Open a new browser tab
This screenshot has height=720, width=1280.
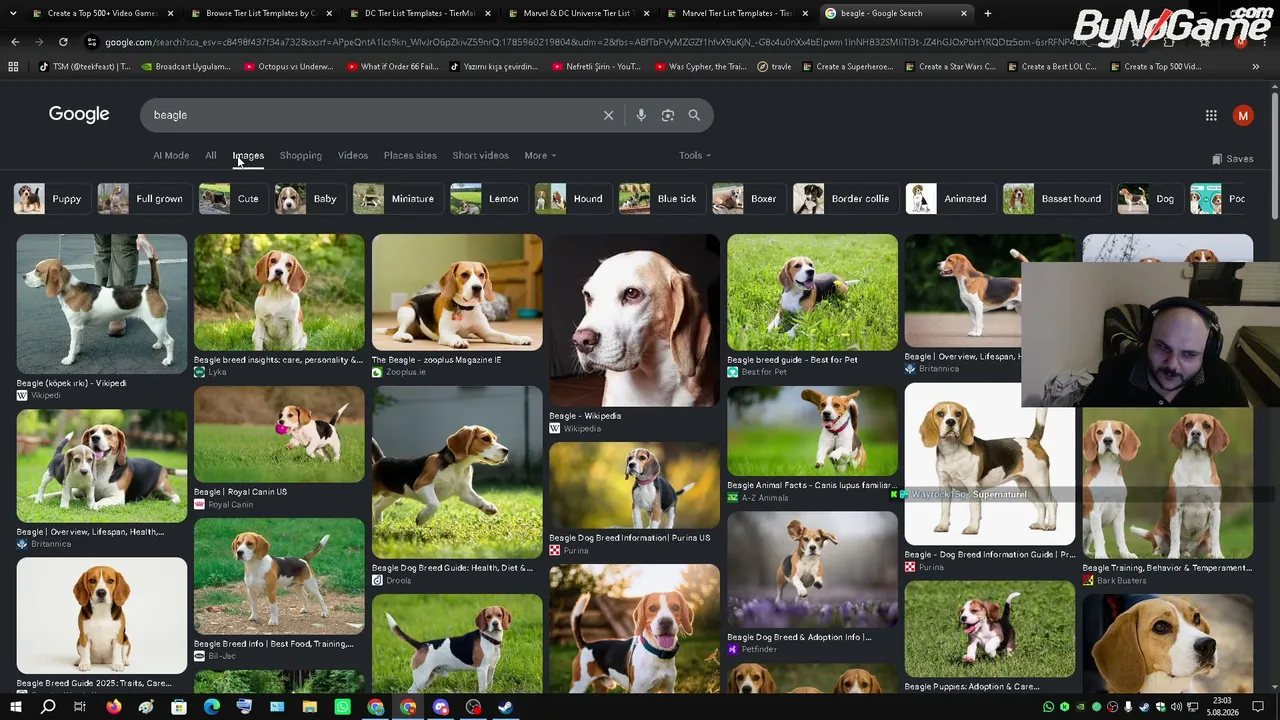(988, 13)
